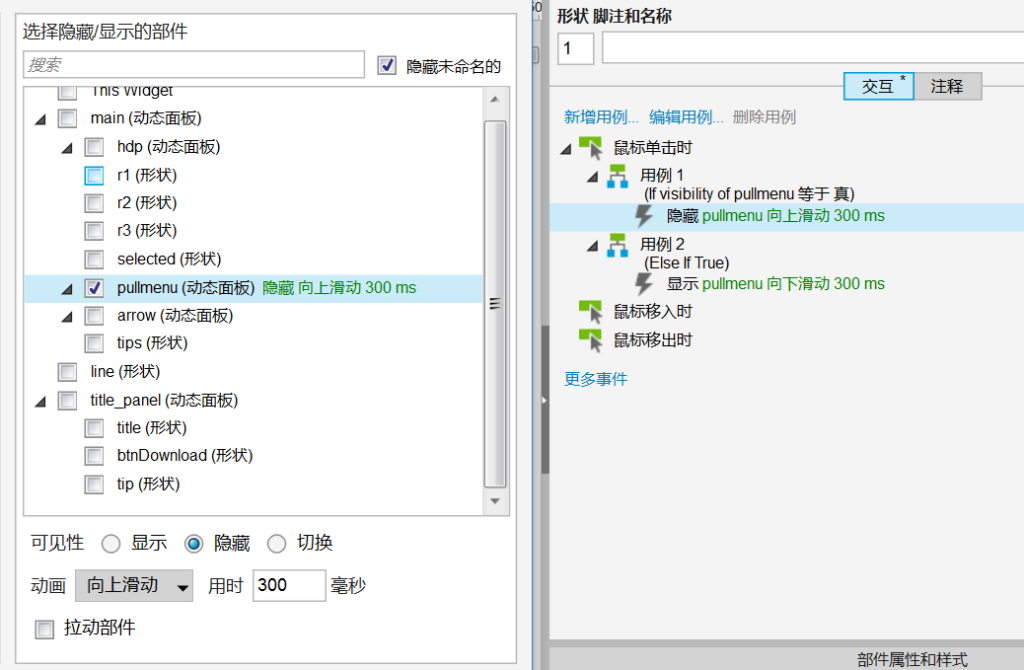The height and width of the screenshot is (670, 1024).
Task: Open the 更多事件 link
Action: click(x=596, y=379)
